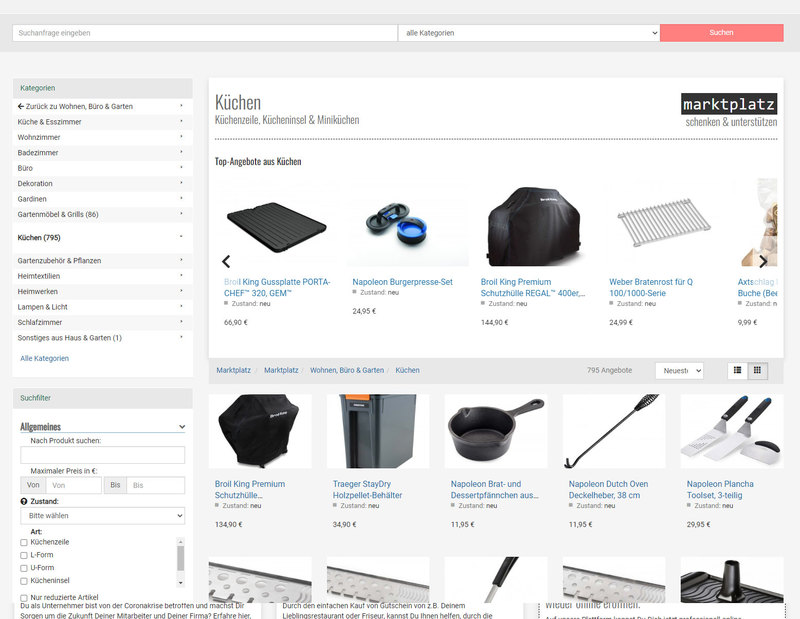Check the Kücheninsel checkbox

(x=23, y=581)
